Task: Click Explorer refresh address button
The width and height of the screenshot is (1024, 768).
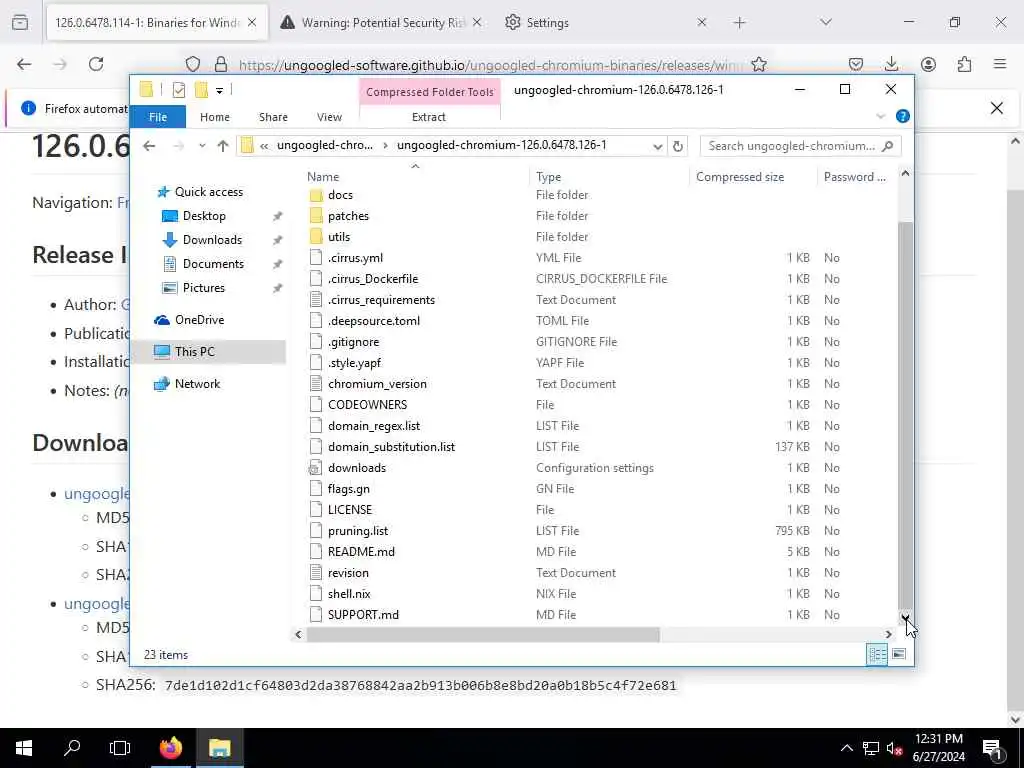Action: [x=678, y=146]
